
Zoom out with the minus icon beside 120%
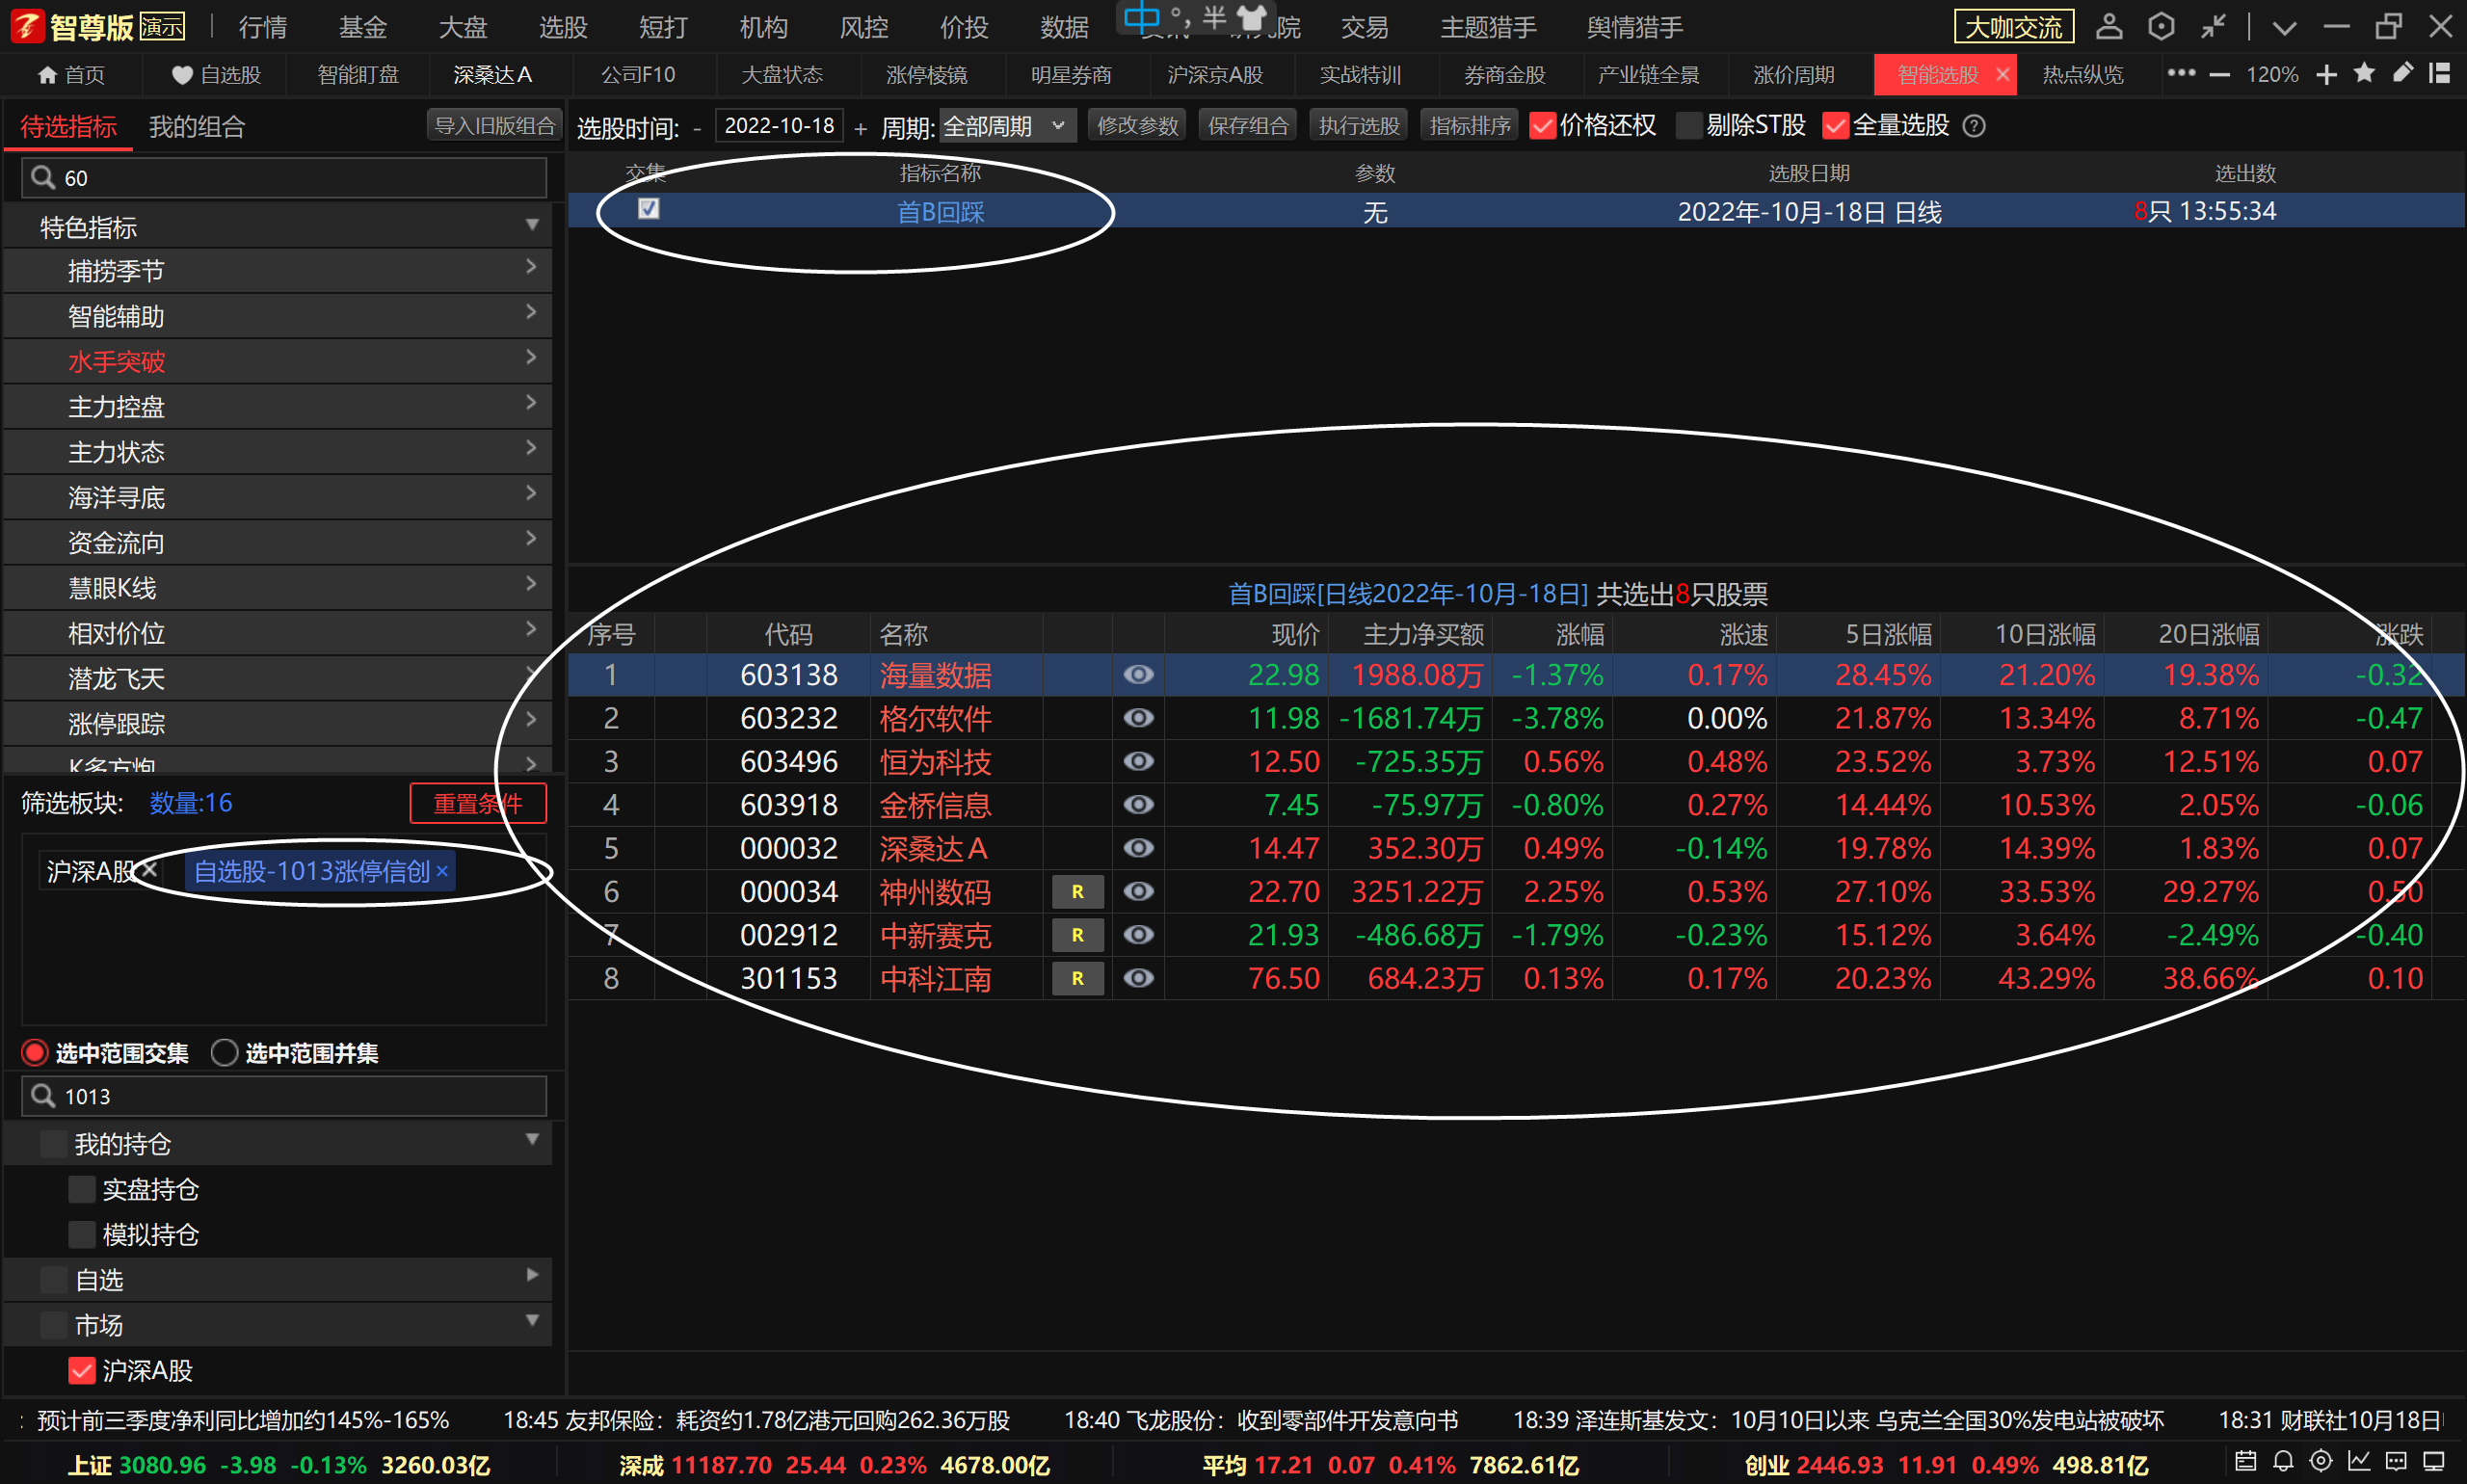pyautogui.click(x=2220, y=75)
